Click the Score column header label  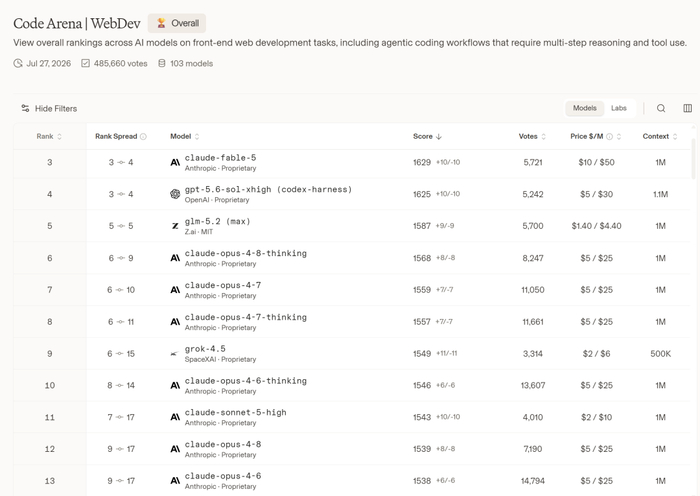[423, 137]
